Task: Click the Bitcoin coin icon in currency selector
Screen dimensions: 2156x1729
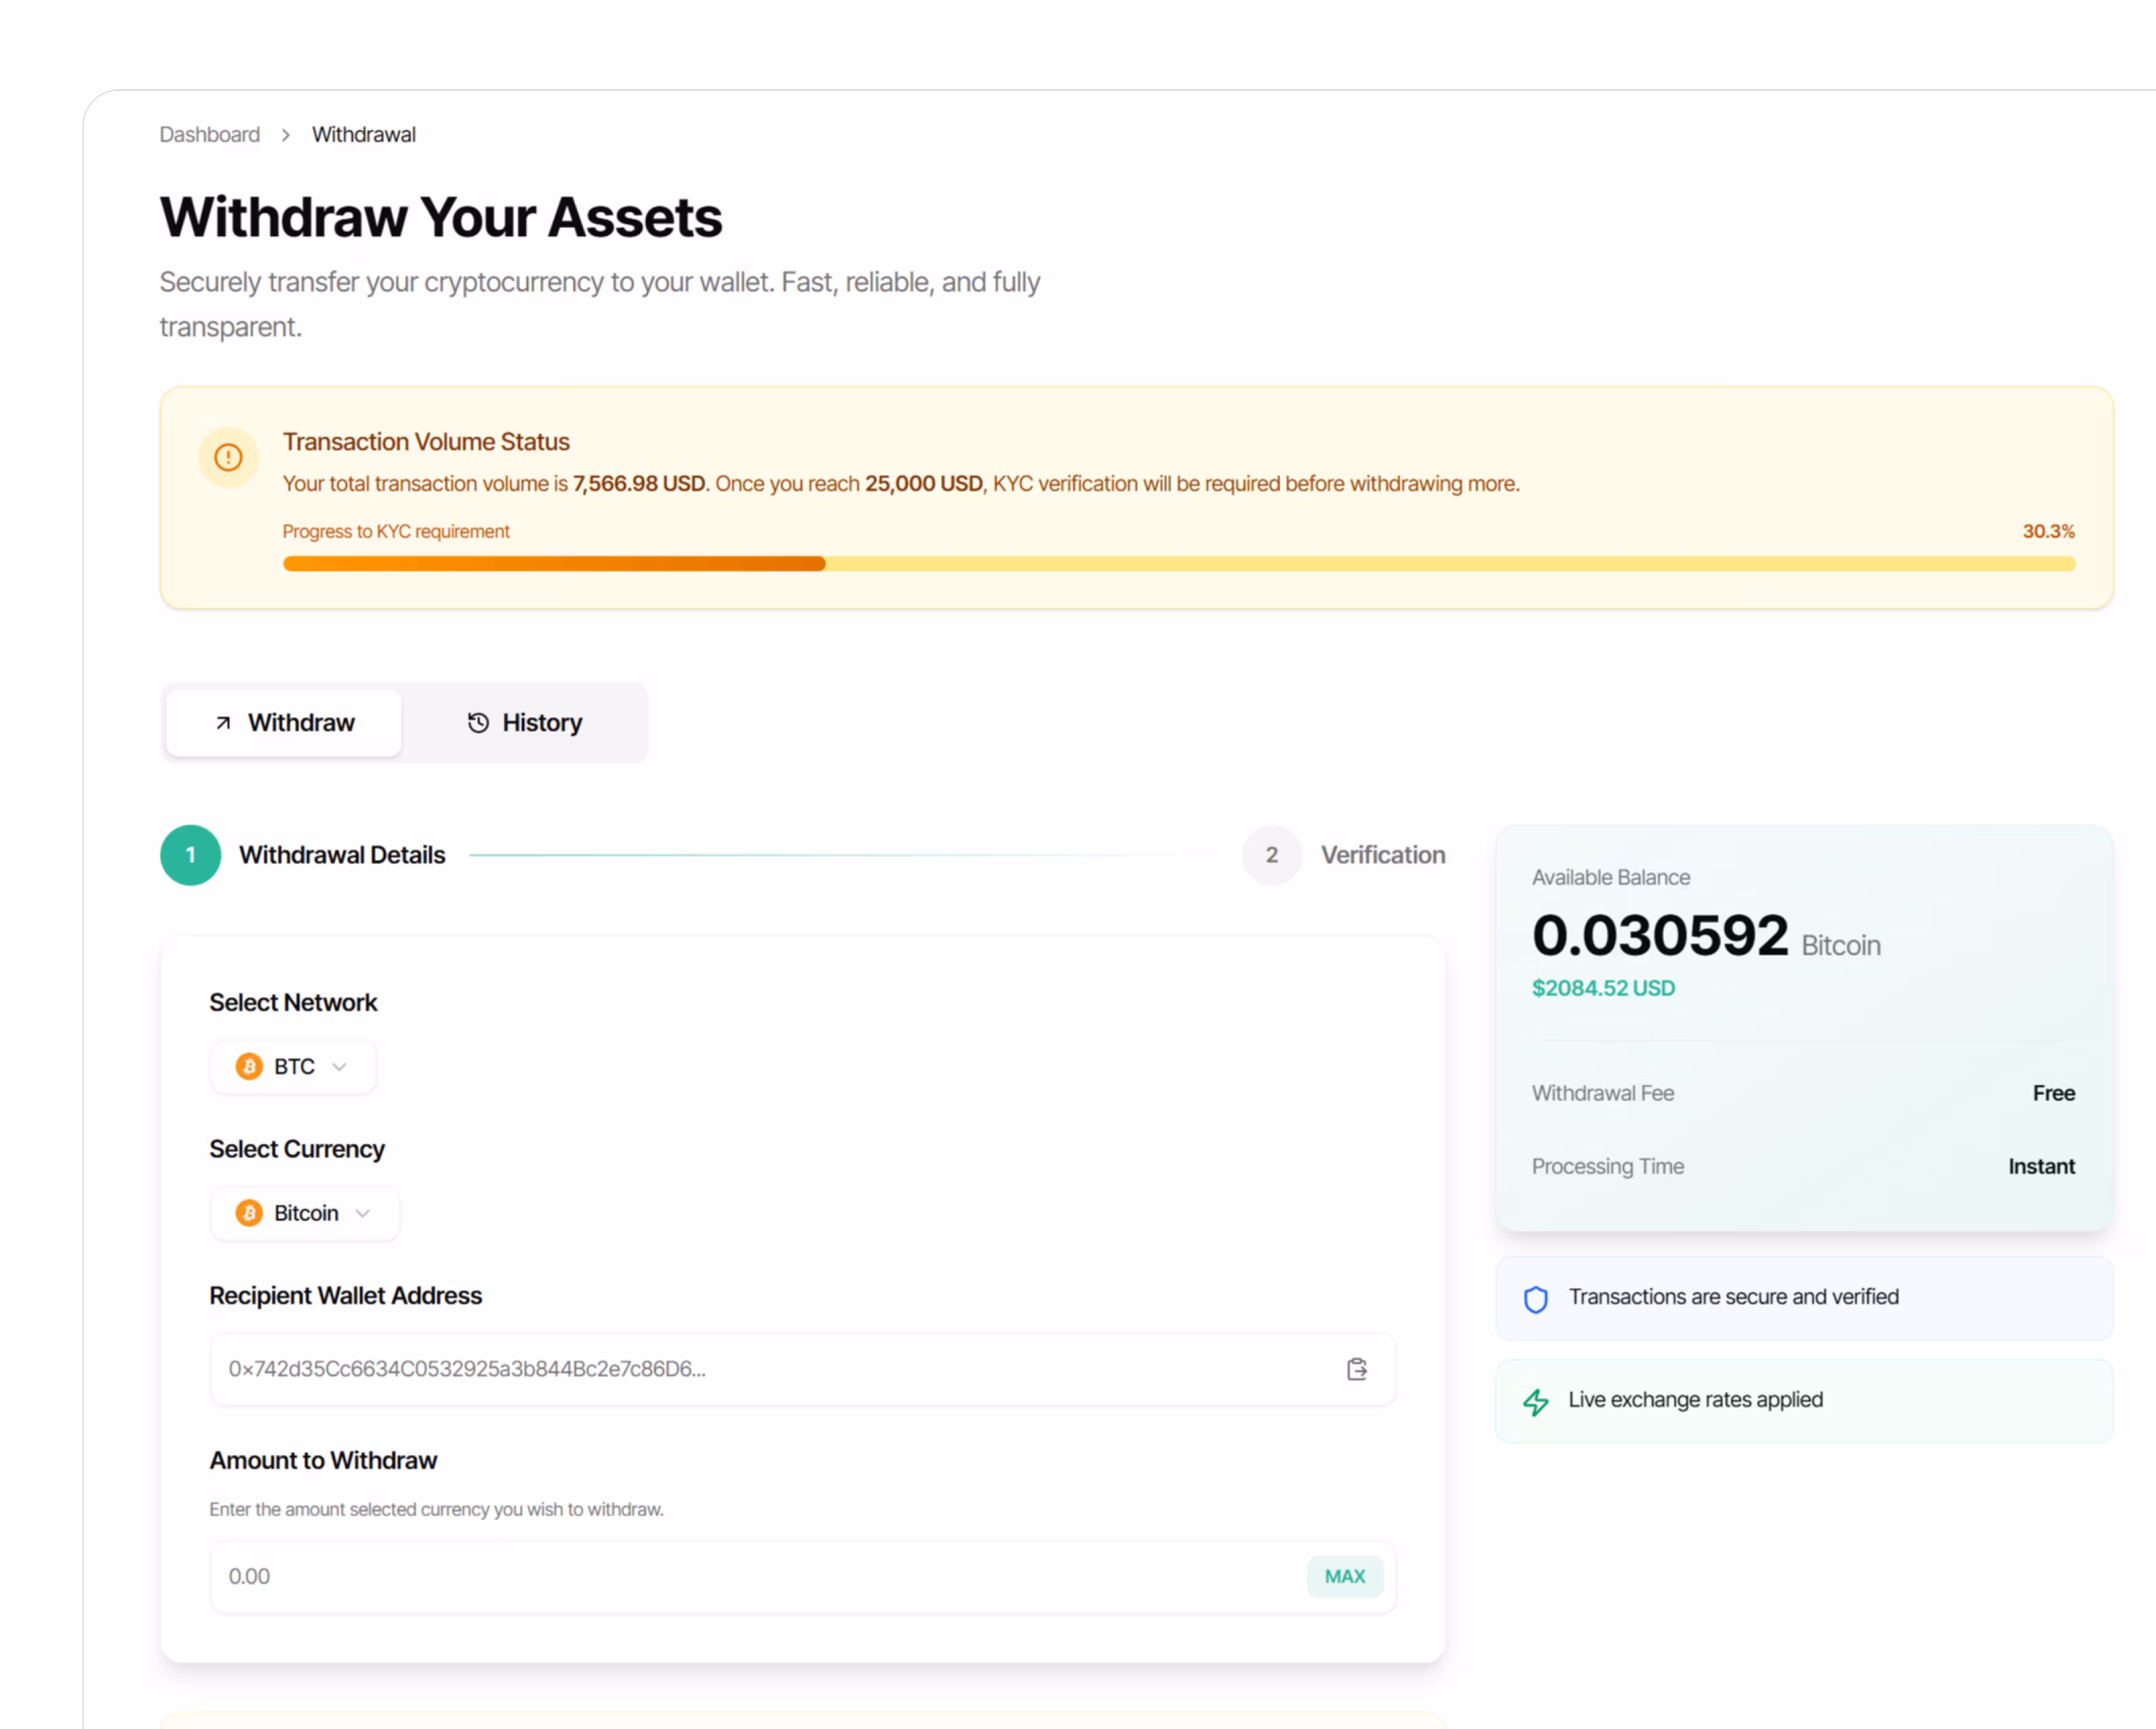Action: click(x=248, y=1212)
